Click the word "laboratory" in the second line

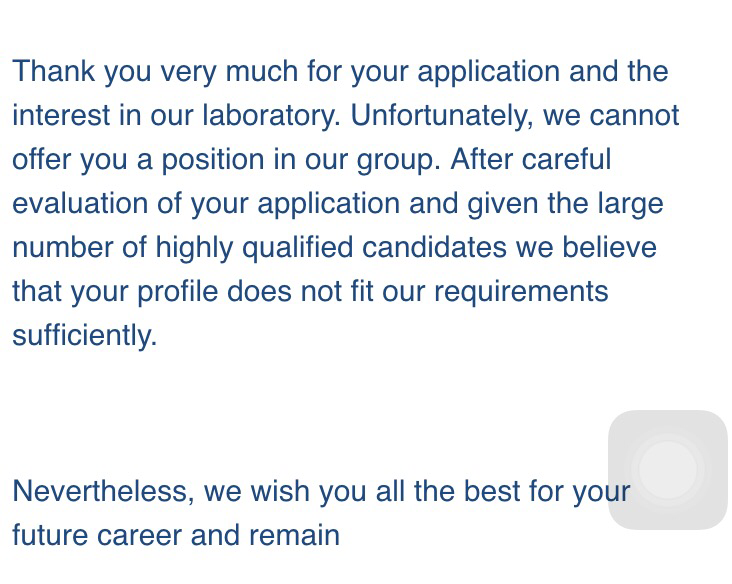click(271, 115)
